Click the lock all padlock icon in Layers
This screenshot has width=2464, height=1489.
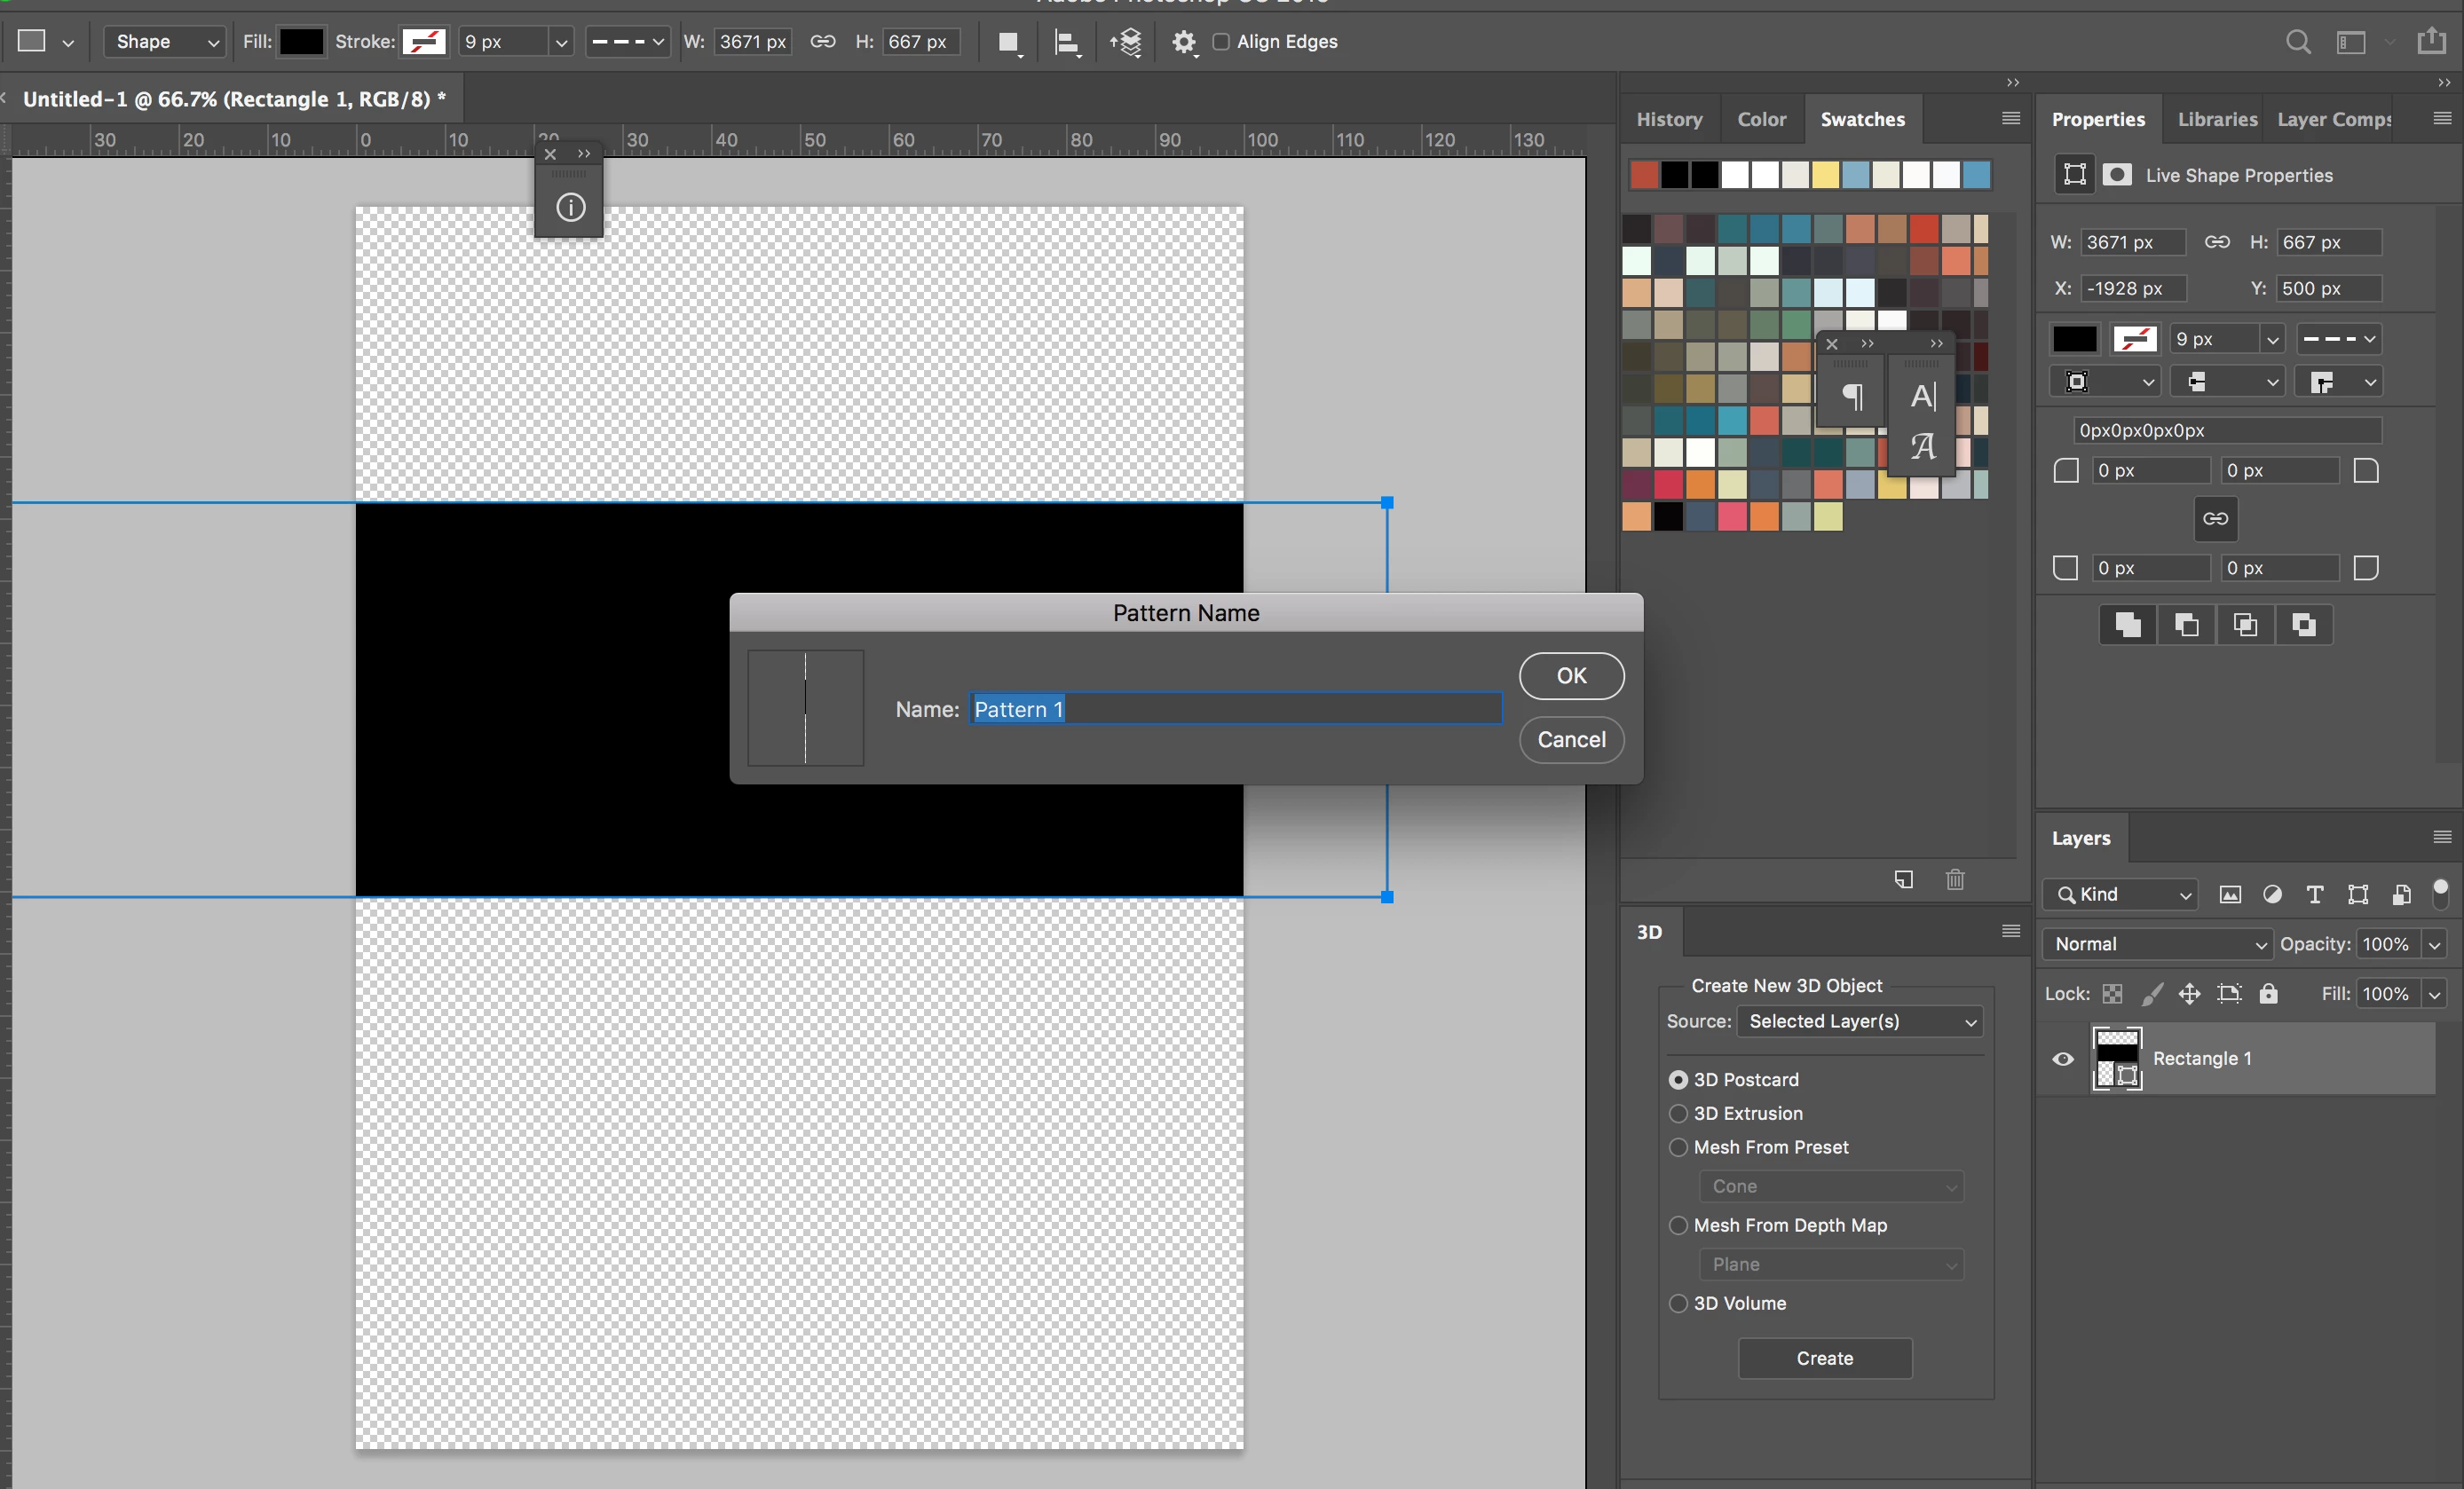[x=2269, y=993]
